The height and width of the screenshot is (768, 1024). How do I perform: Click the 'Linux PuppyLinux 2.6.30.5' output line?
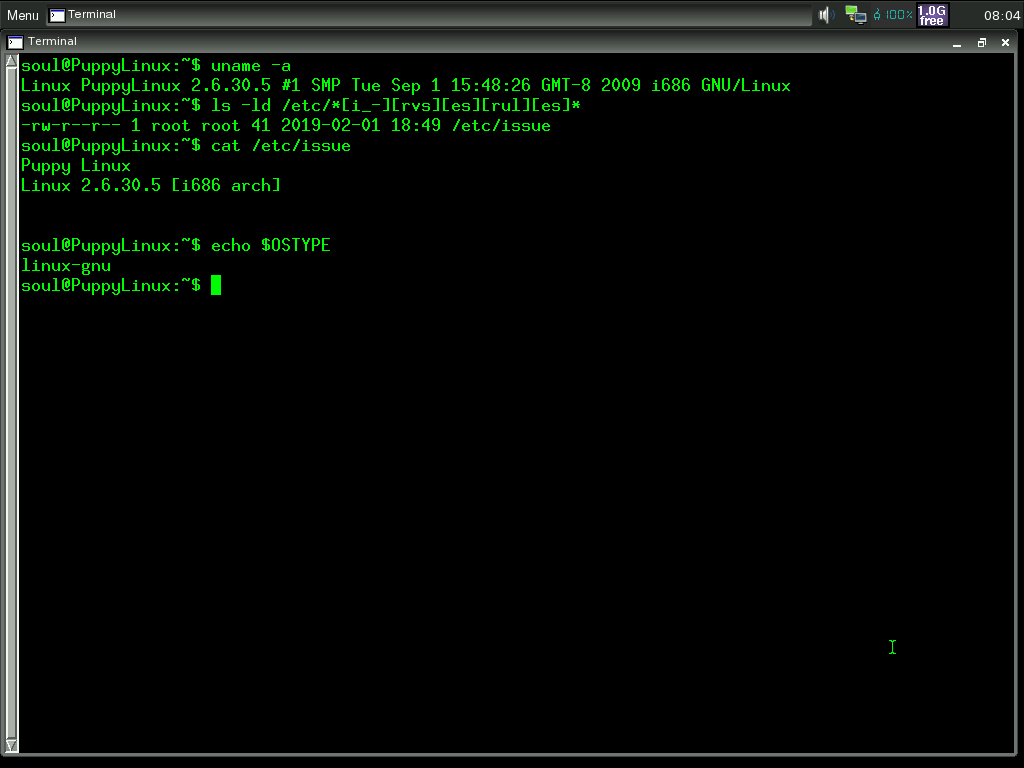(x=406, y=86)
